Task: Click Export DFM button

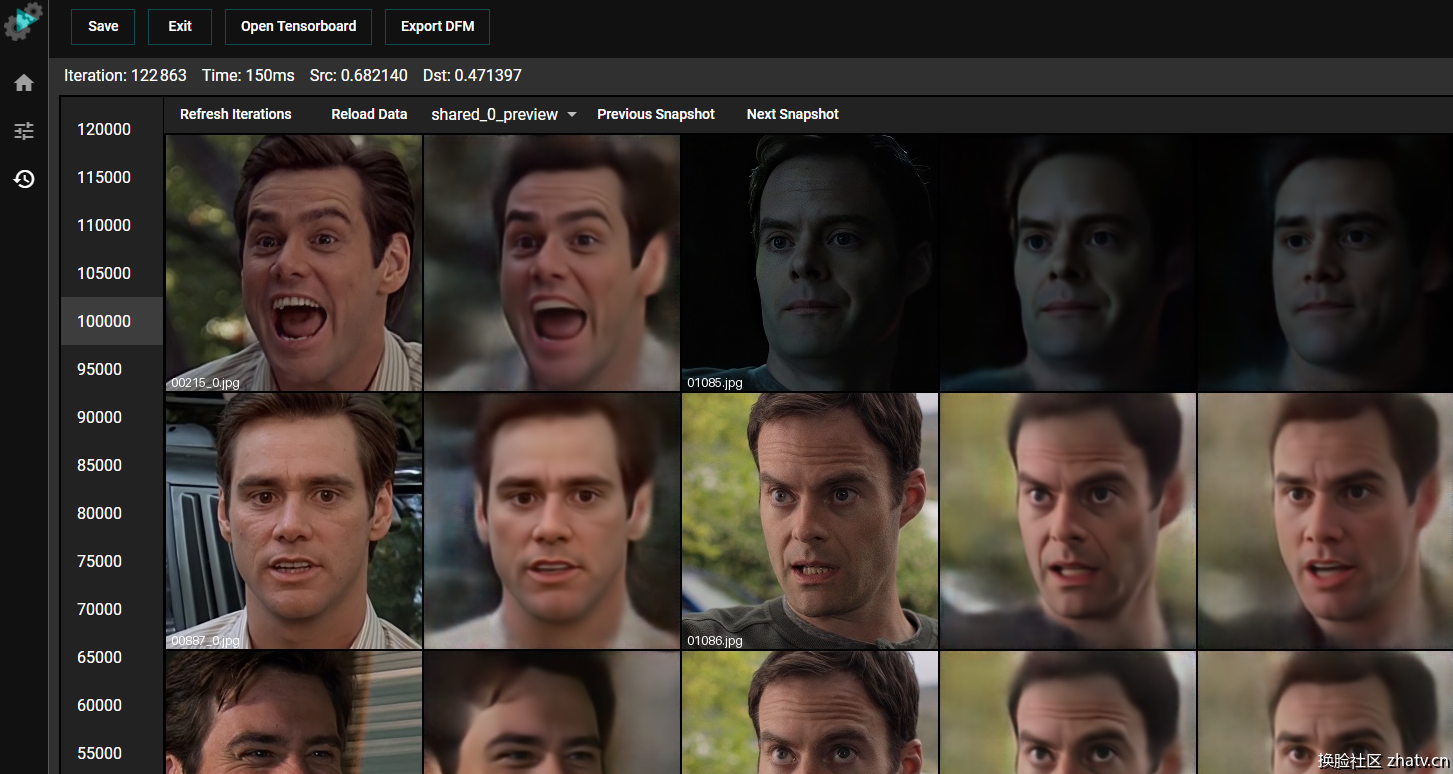Action: (x=437, y=27)
